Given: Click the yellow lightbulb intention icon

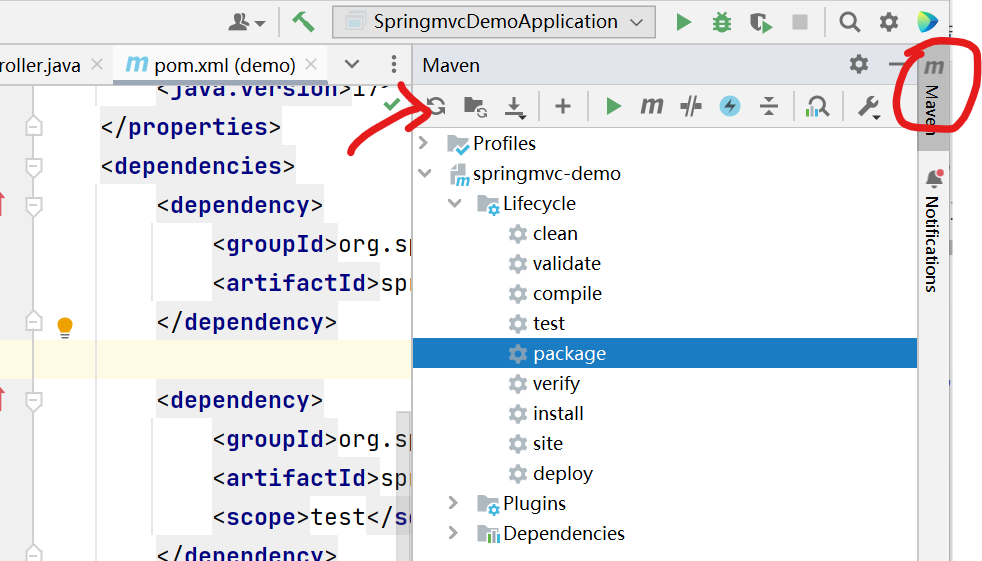Looking at the screenshot, I should pyautogui.click(x=65, y=327).
